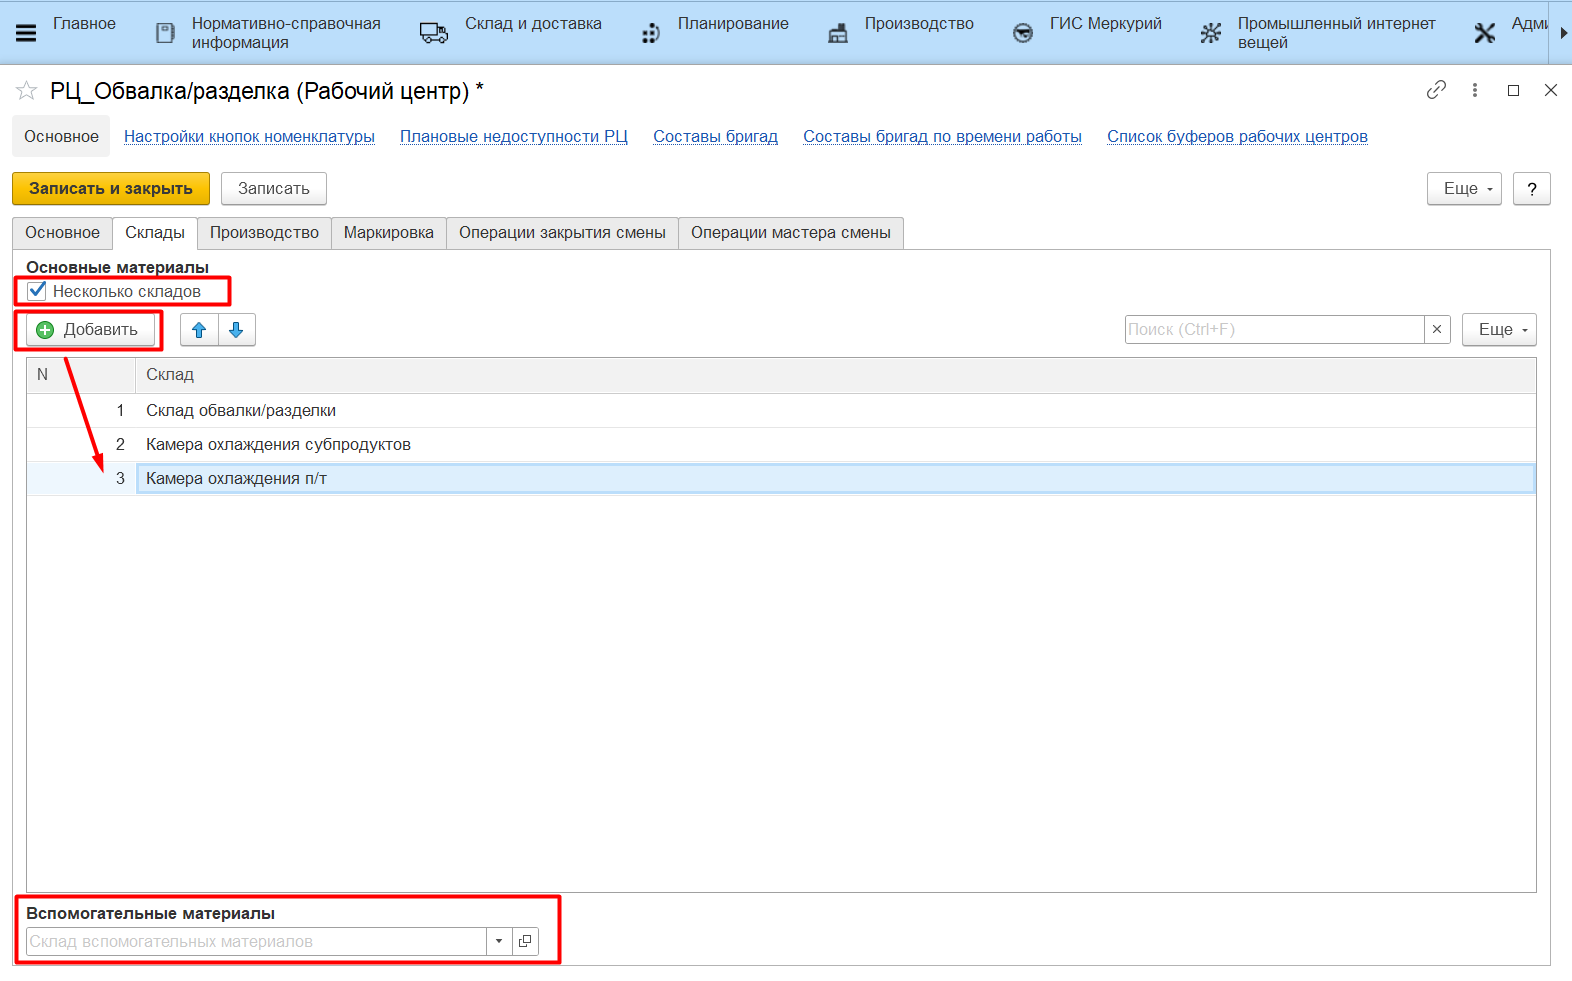
Task: Add form to favorites with star icon
Action: 27,91
